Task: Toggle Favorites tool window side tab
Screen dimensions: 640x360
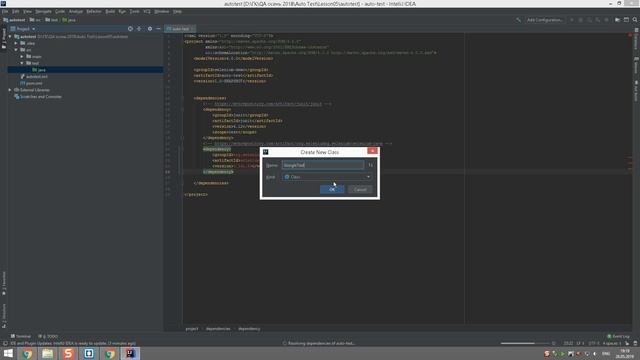Action: (4, 283)
